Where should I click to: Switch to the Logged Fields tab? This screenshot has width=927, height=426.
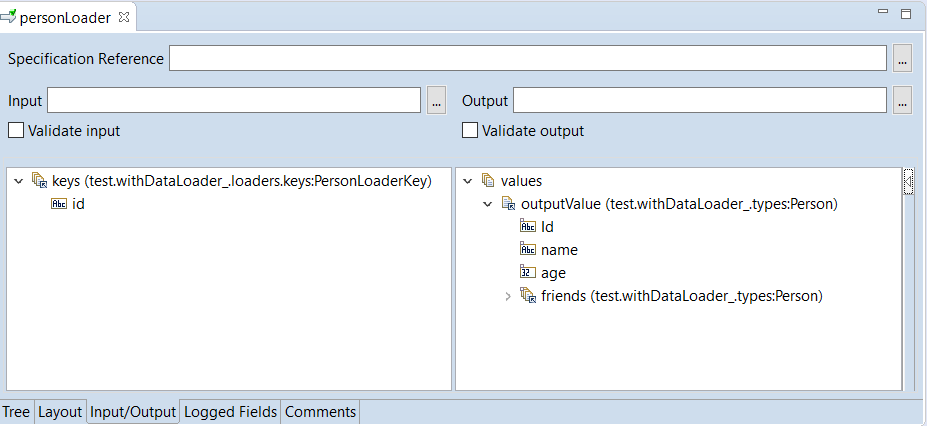(230, 412)
